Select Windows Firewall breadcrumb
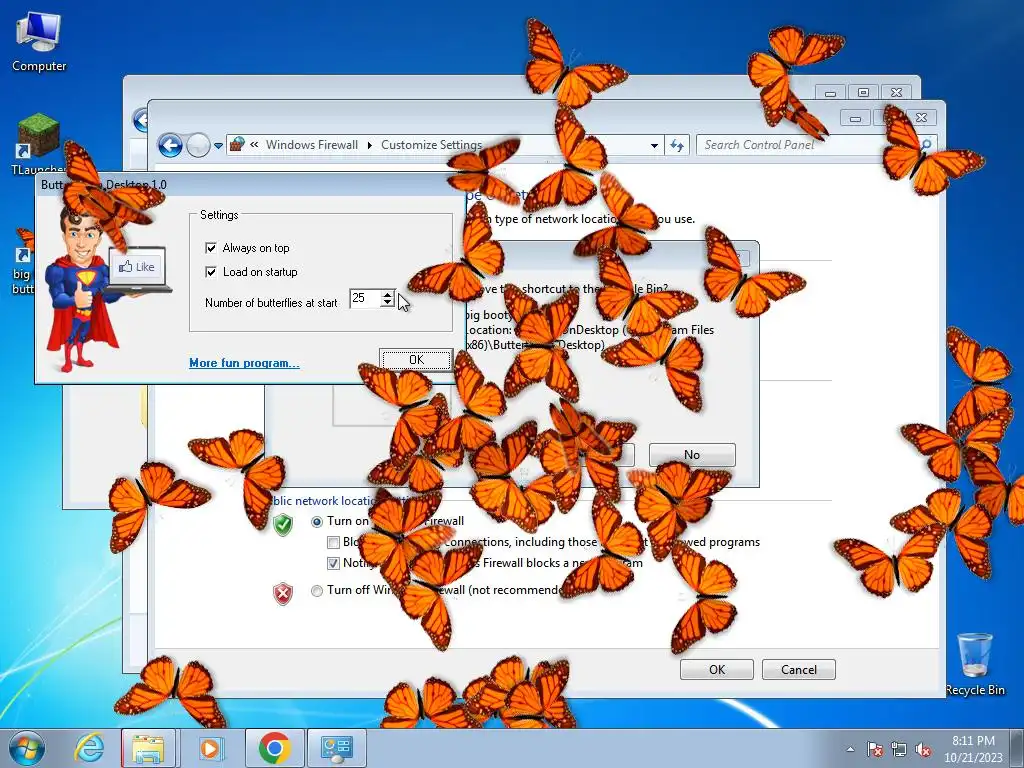Image resolution: width=1024 pixels, height=768 pixels. coord(312,145)
